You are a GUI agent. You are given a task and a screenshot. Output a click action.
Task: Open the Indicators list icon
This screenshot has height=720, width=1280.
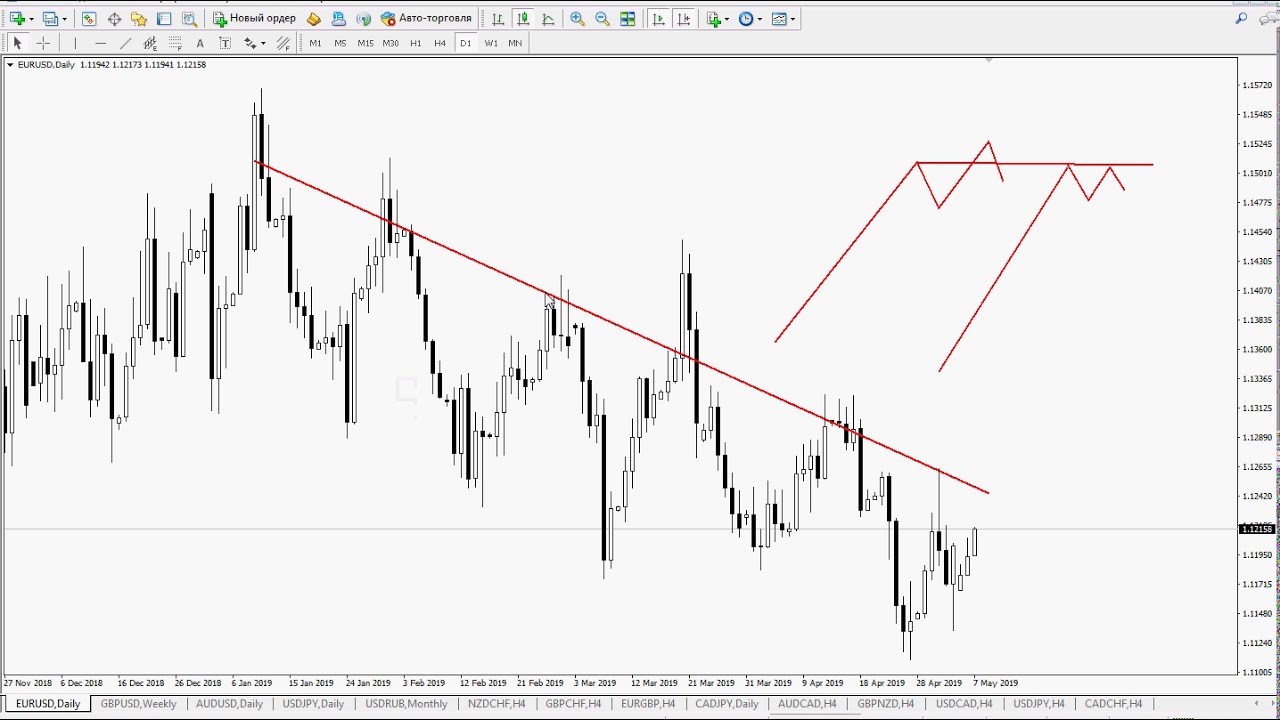tap(713, 19)
